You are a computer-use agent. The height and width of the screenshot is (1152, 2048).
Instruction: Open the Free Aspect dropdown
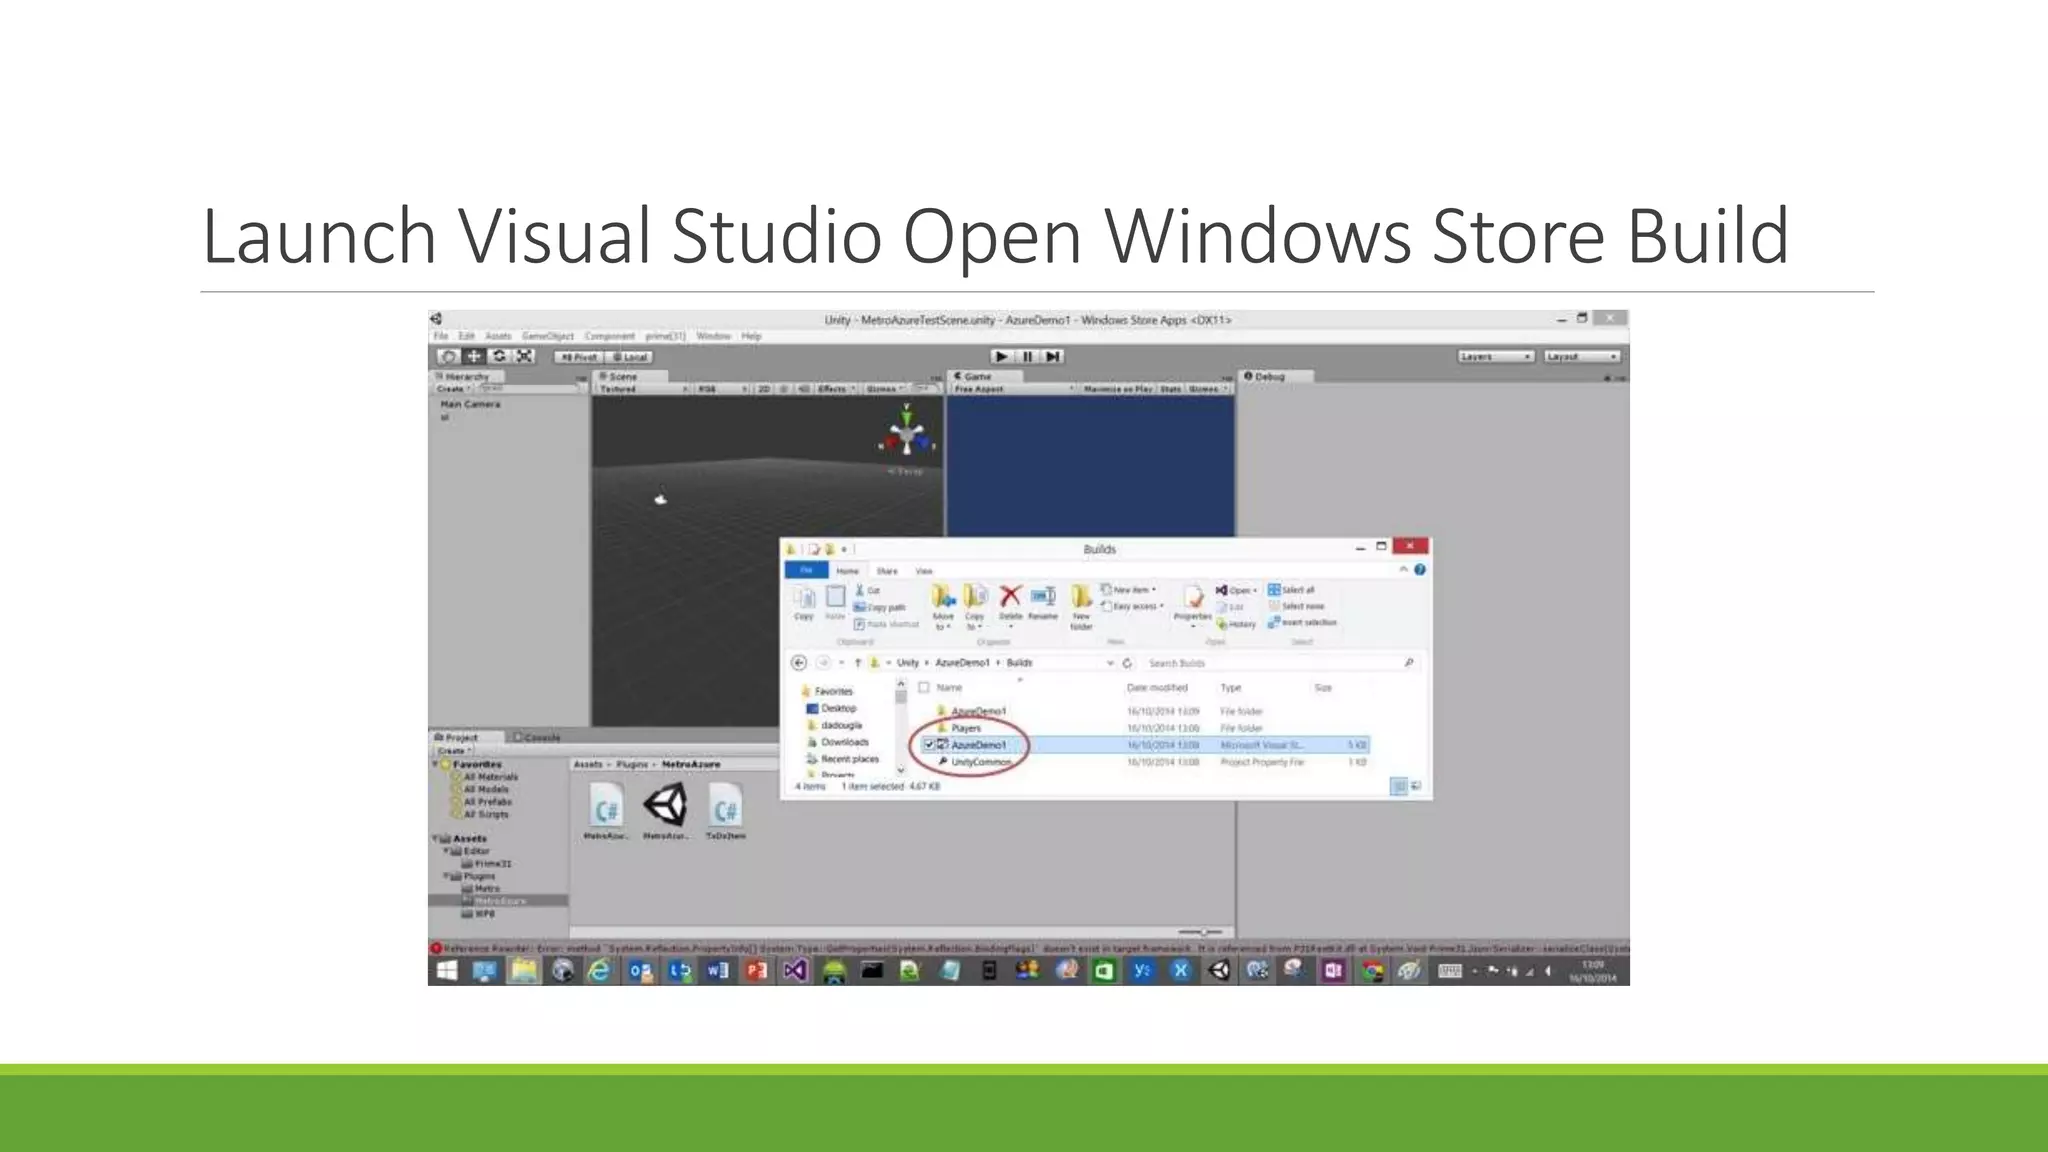point(1012,389)
